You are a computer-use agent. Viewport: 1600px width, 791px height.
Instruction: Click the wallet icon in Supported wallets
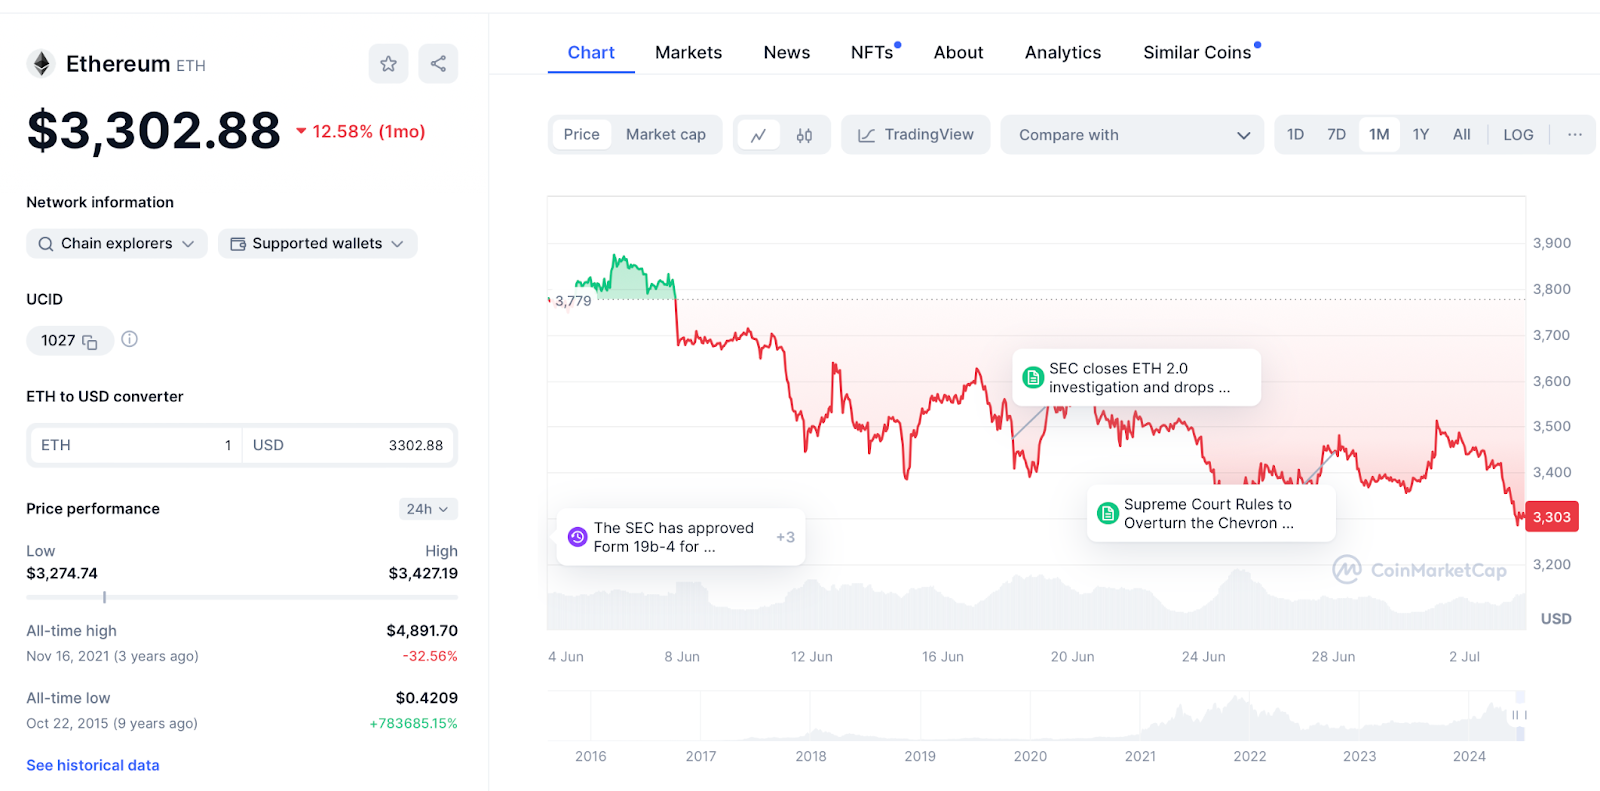pyautogui.click(x=238, y=244)
